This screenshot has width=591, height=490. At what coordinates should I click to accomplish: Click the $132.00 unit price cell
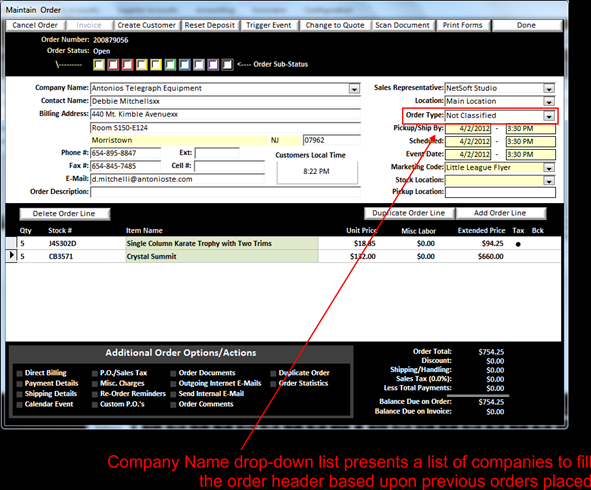click(x=363, y=257)
